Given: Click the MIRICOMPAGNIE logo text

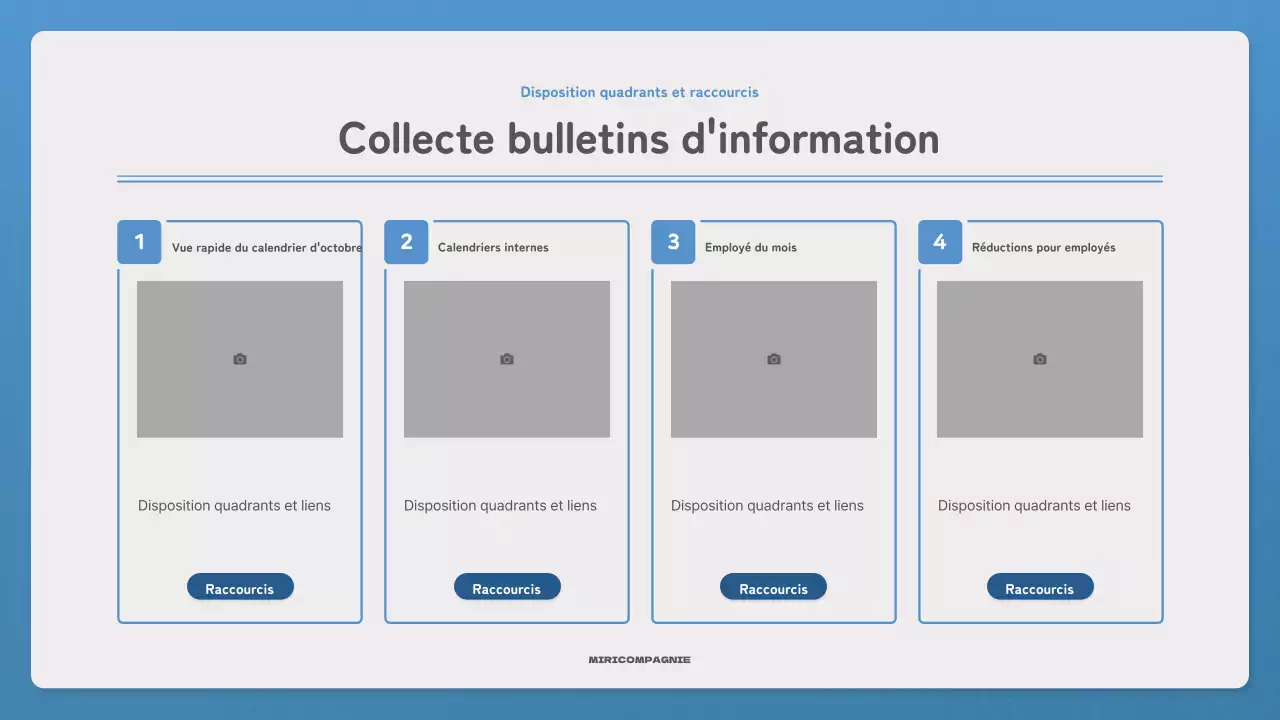Looking at the screenshot, I should (639, 659).
